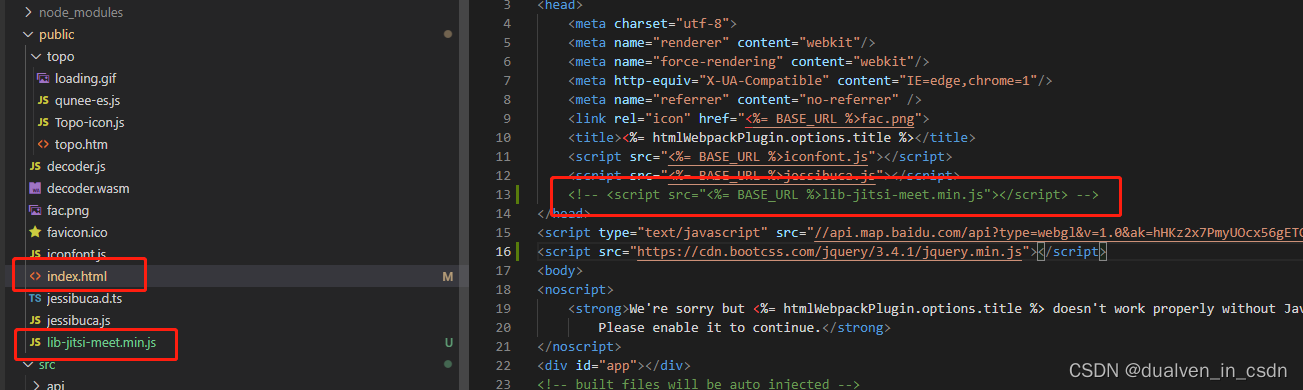Click the meta renderer webkit line
The width and height of the screenshot is (1303, 390).
coord(722,42)
